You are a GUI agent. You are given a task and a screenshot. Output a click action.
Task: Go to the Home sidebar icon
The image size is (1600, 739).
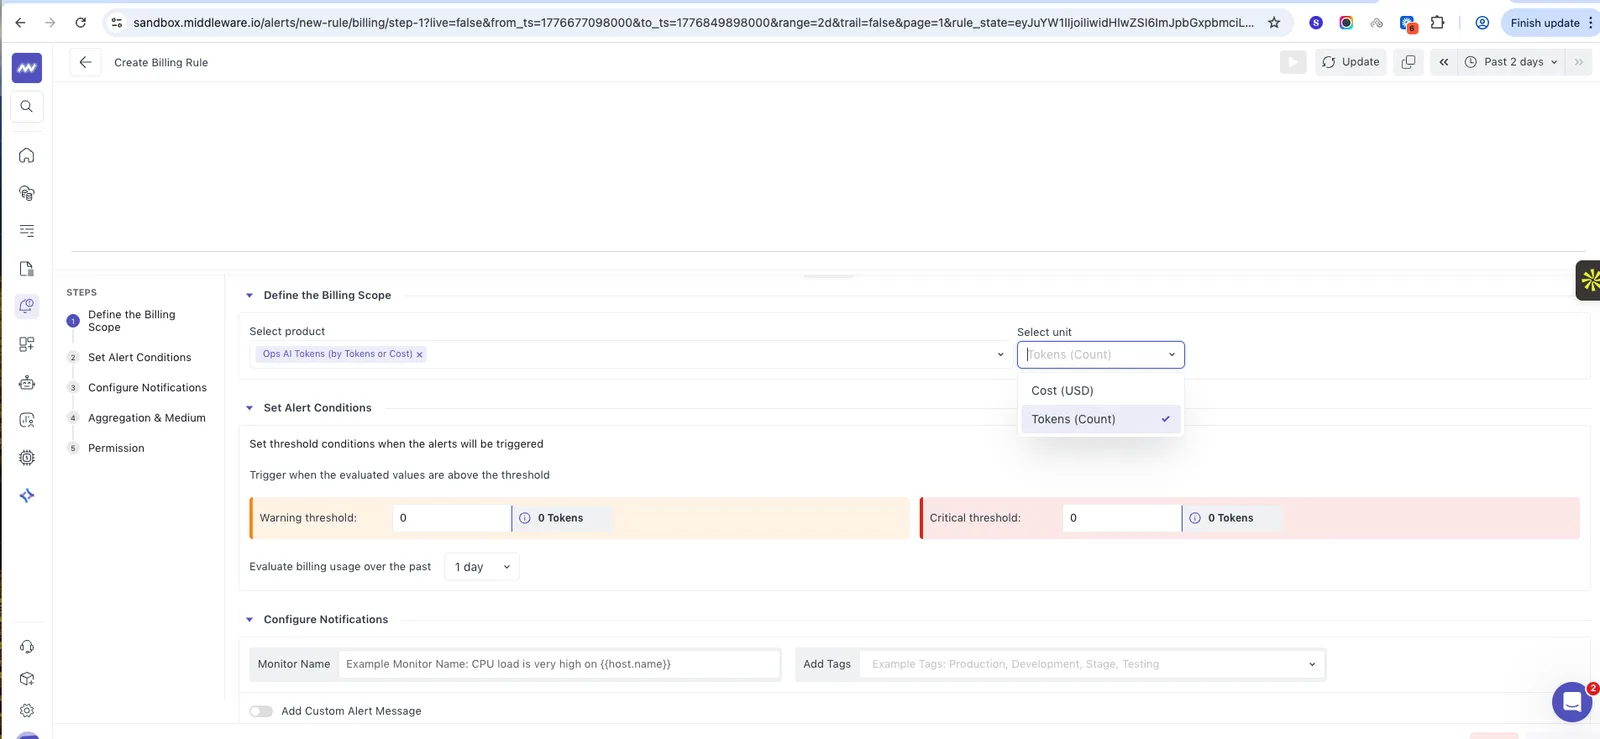(x=27, y=155)
